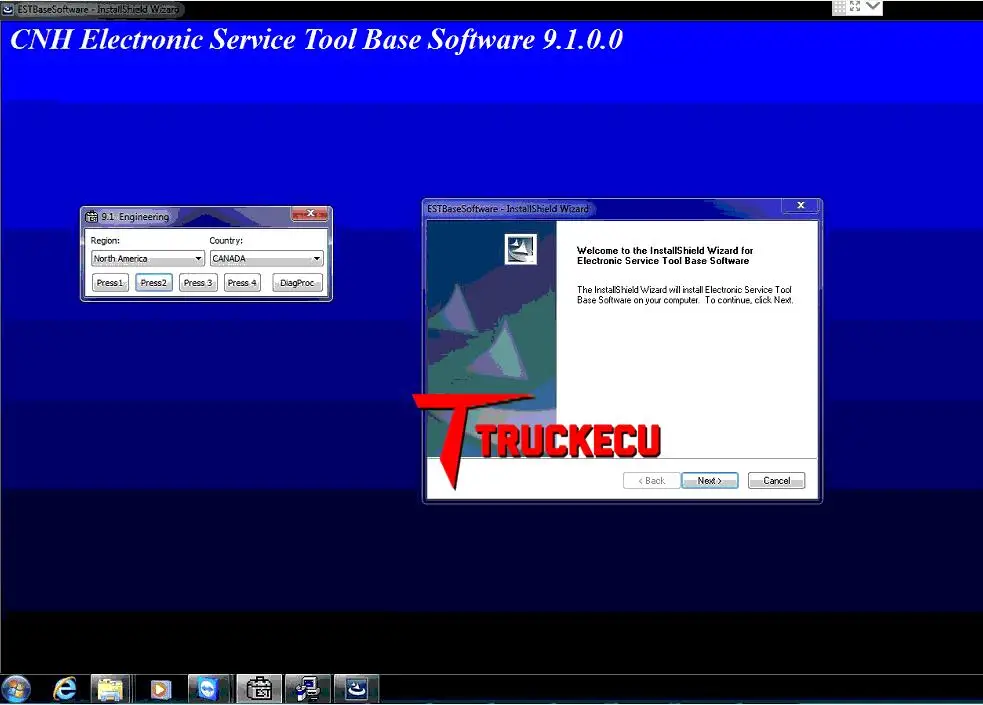Expand the top toolbar chevron
This screenshot has width=983, height=705.
point(873,6)
